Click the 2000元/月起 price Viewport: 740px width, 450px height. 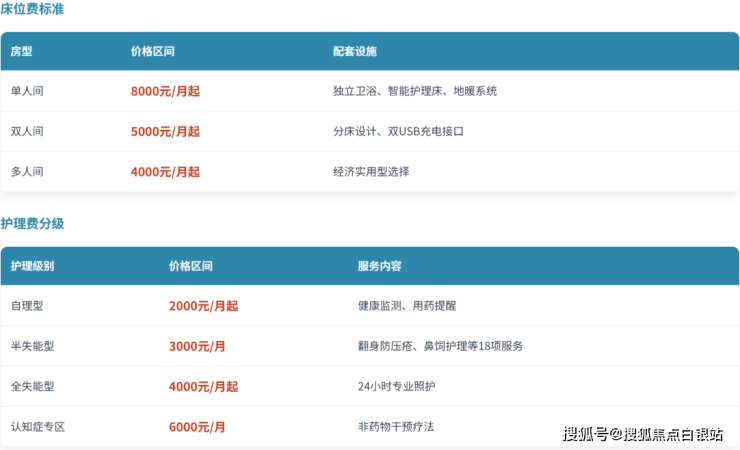[x=203, y=306]
